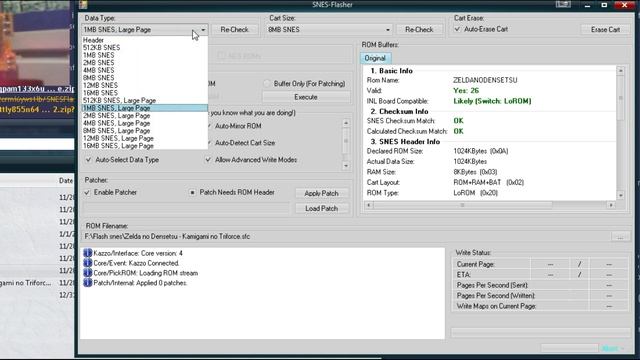Click Cart Layout value ROM+RAM+BAT
640x360 pixels.
click(489, 182)
